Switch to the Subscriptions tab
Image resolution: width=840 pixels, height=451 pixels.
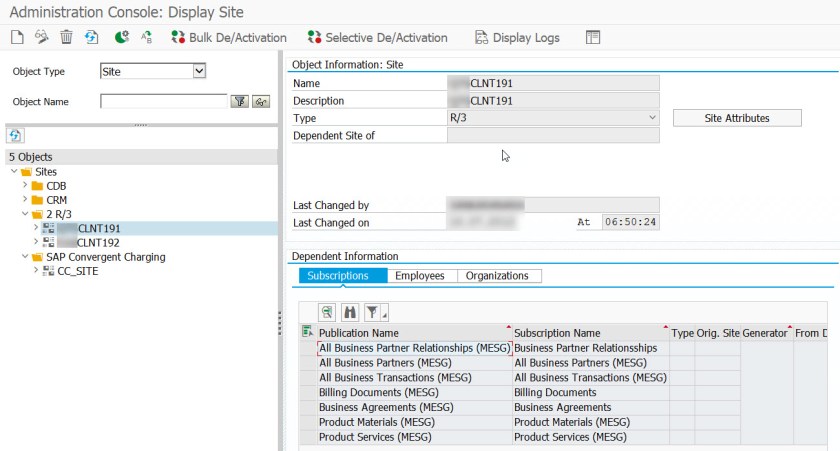(x=343, y=276)
